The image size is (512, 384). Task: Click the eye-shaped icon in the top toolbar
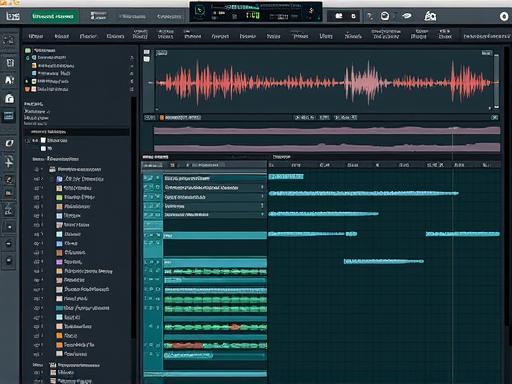point(407,16)
